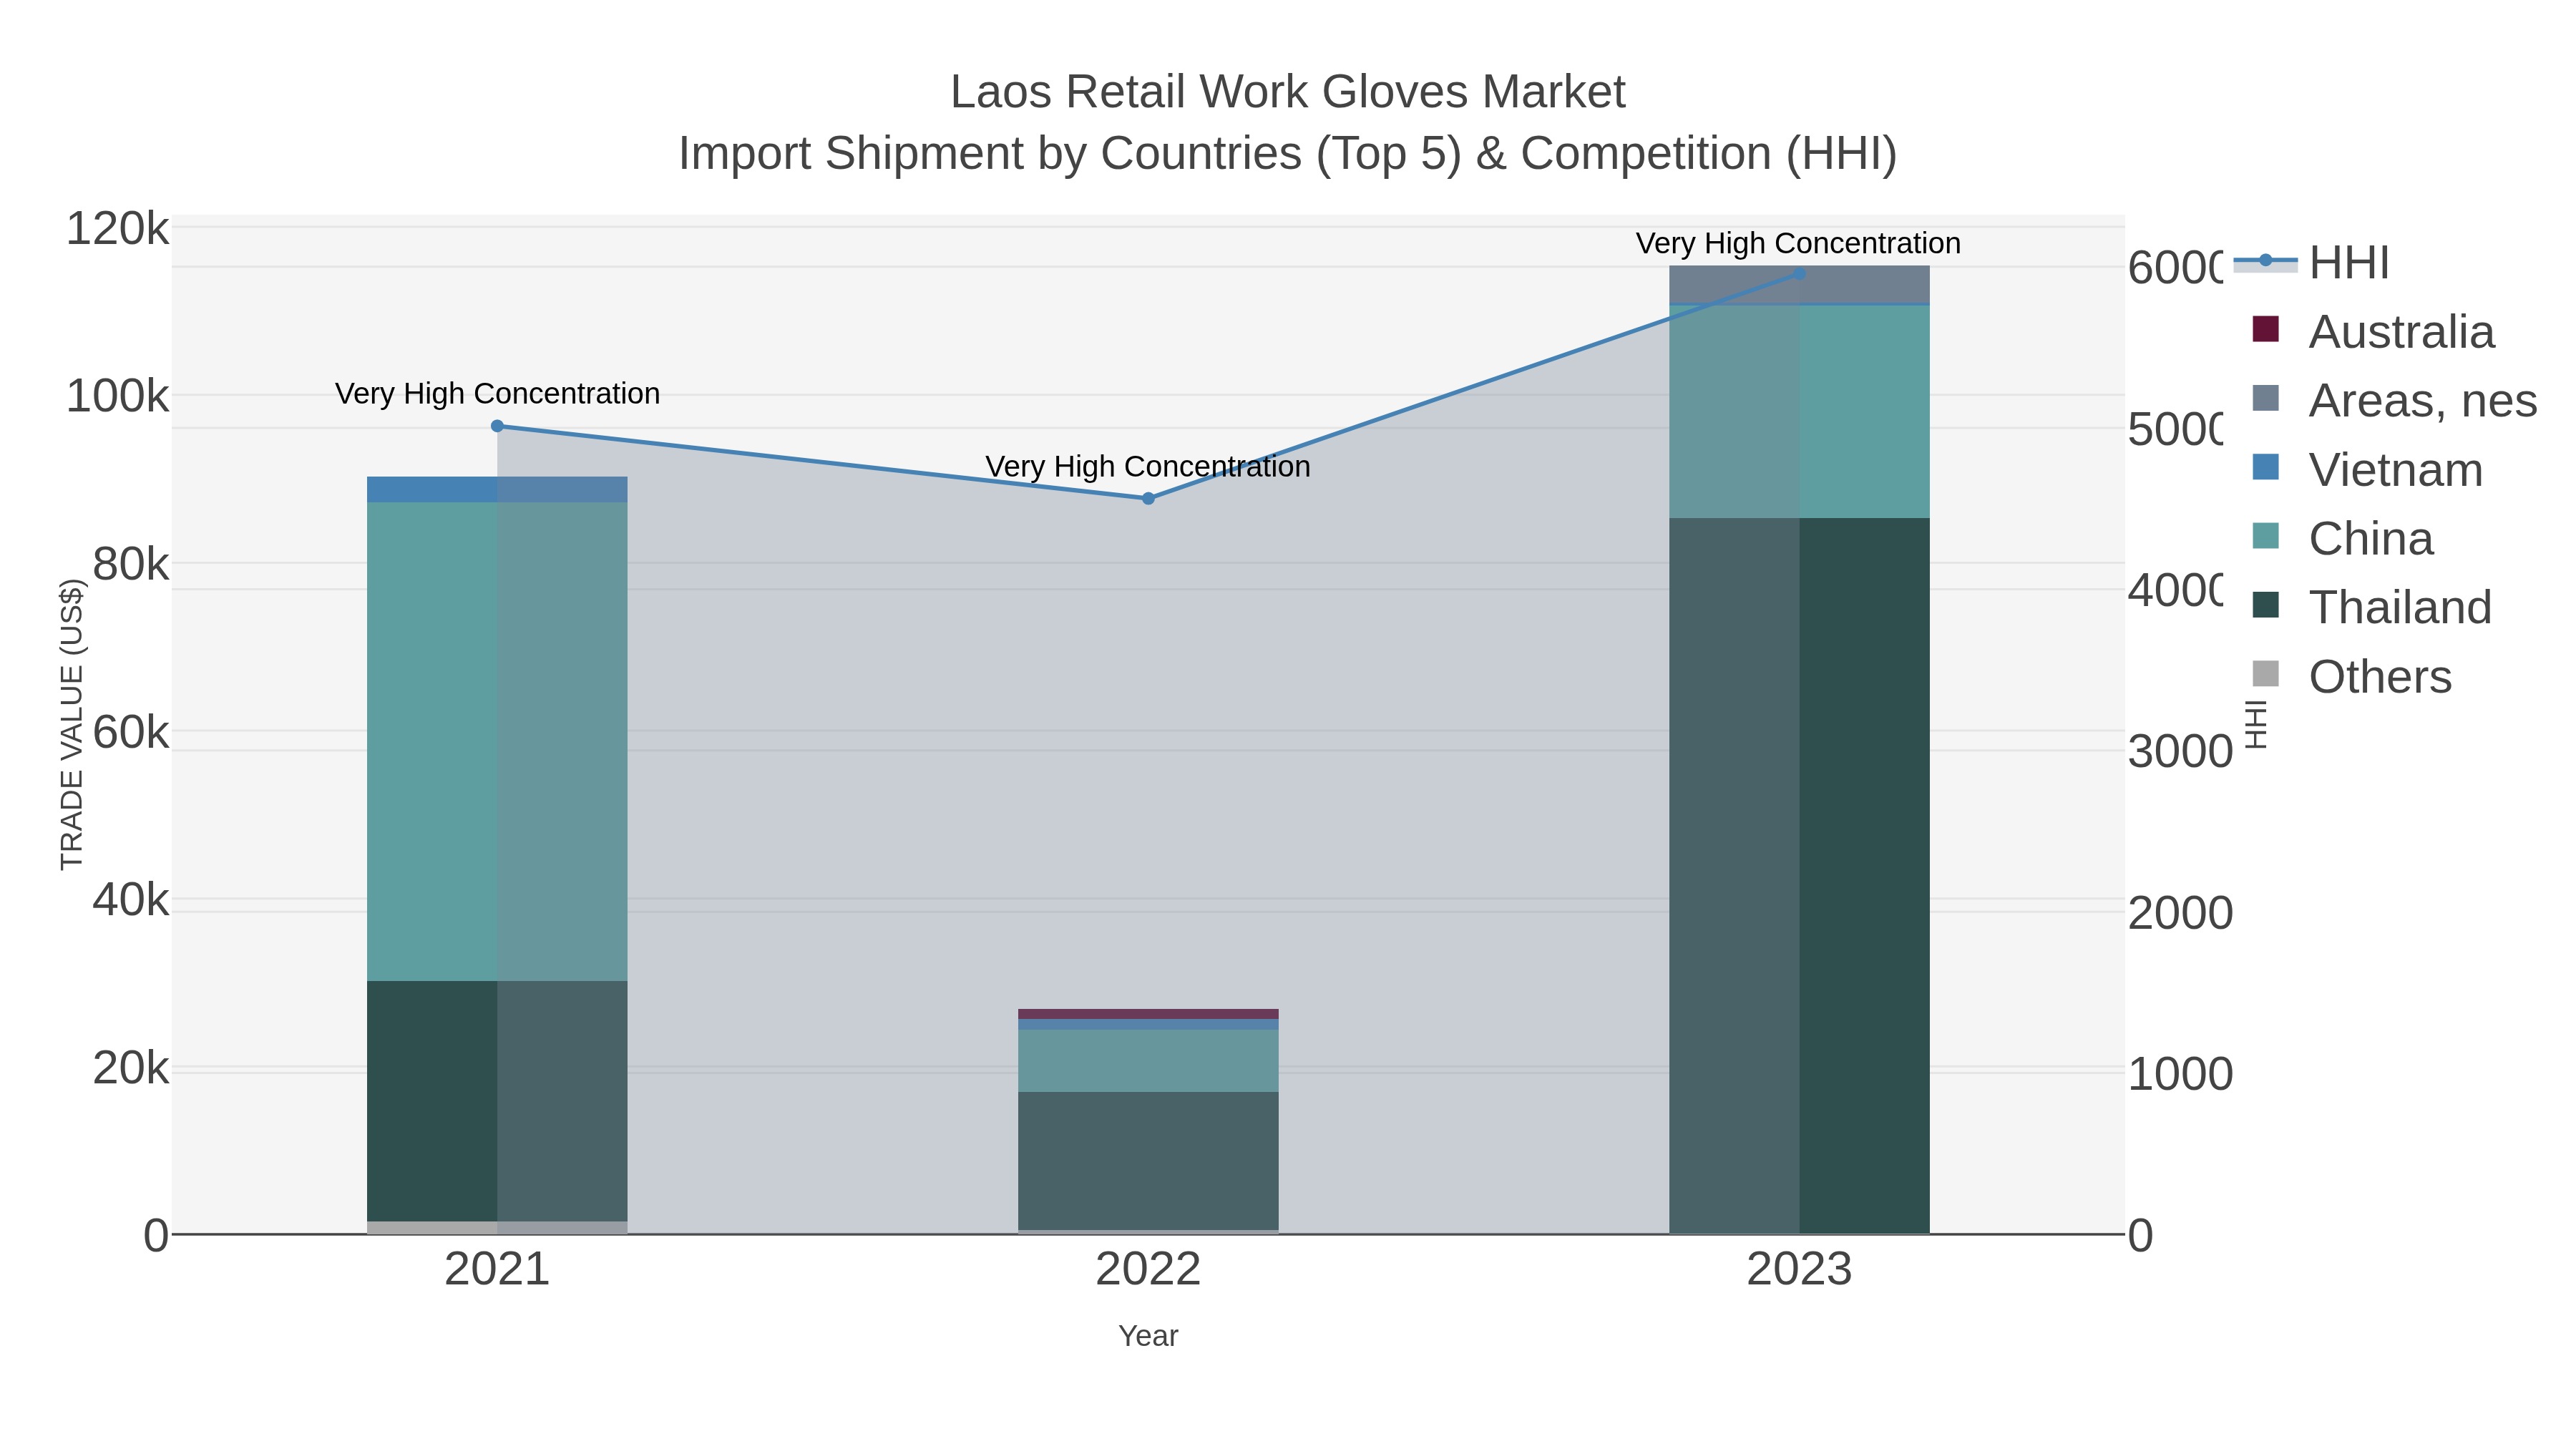Viewport: 2576px width, 1449px height.
Task: Click the Australia segment of 2022 bar
Action: point(1148,1014)
